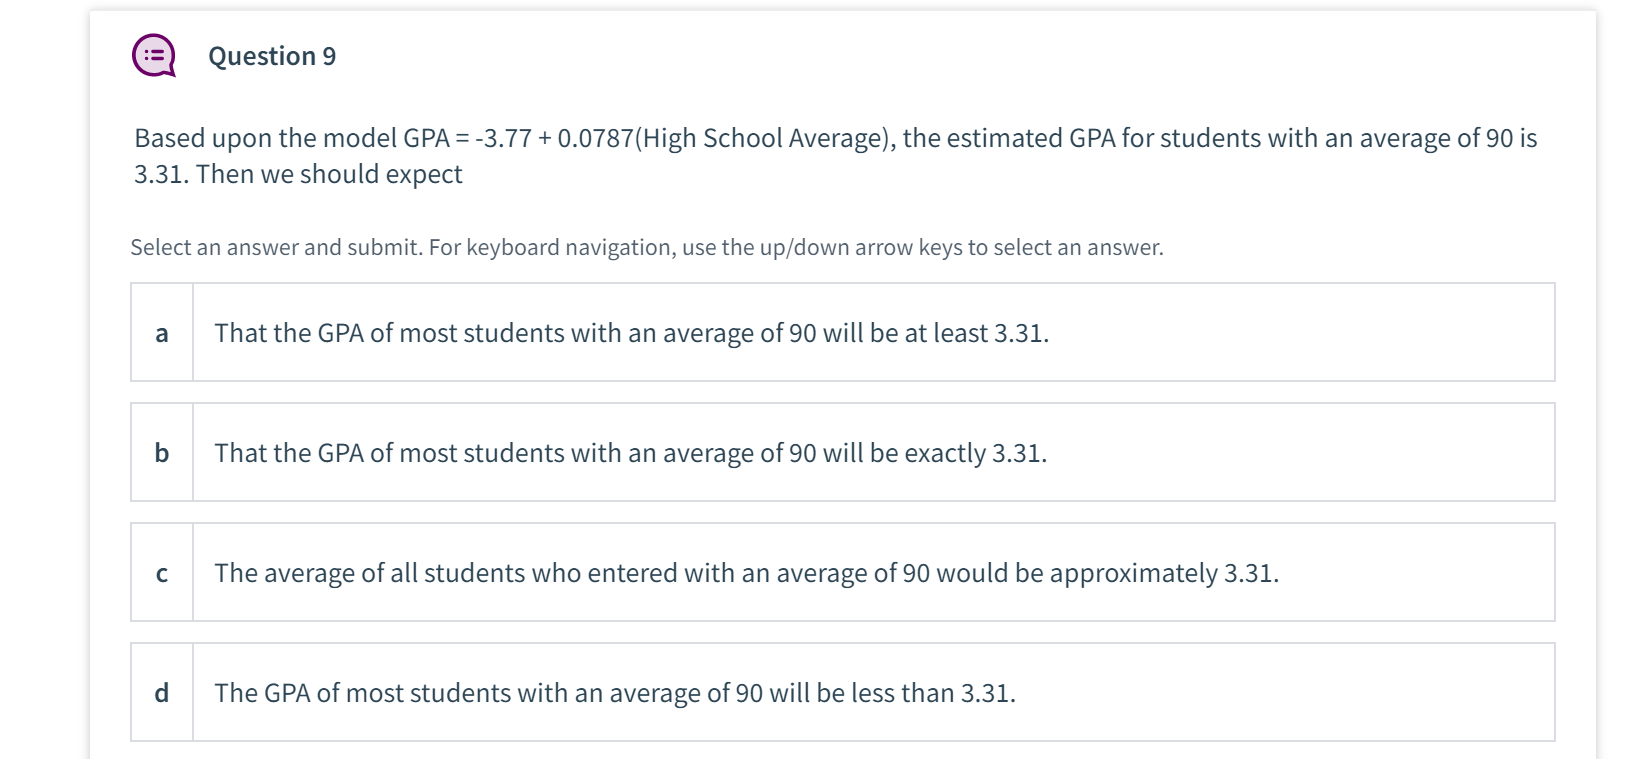
Task: Click the letter cell labeled c
Action: tap(162, 573)
